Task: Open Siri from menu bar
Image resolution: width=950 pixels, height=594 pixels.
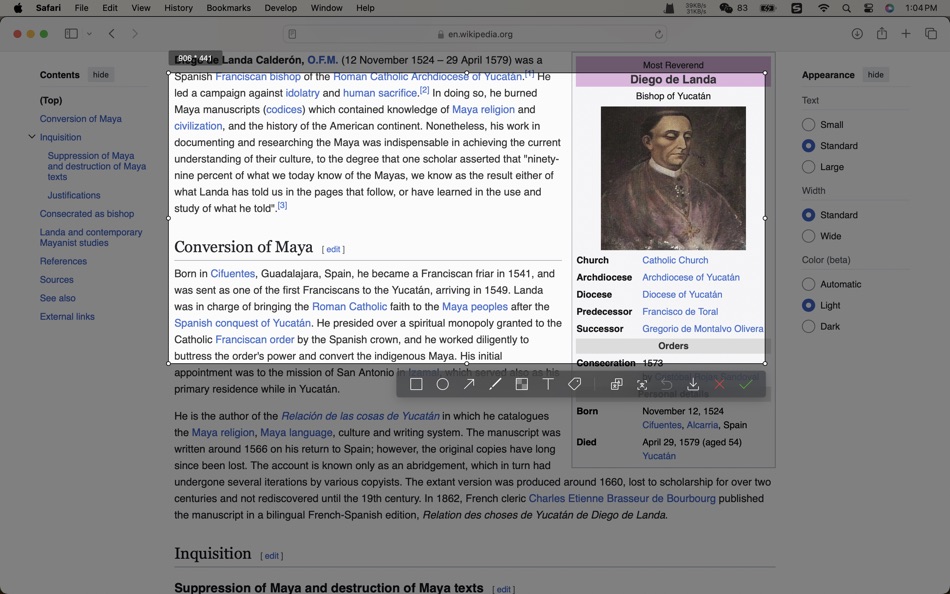Action: (889, 8)
